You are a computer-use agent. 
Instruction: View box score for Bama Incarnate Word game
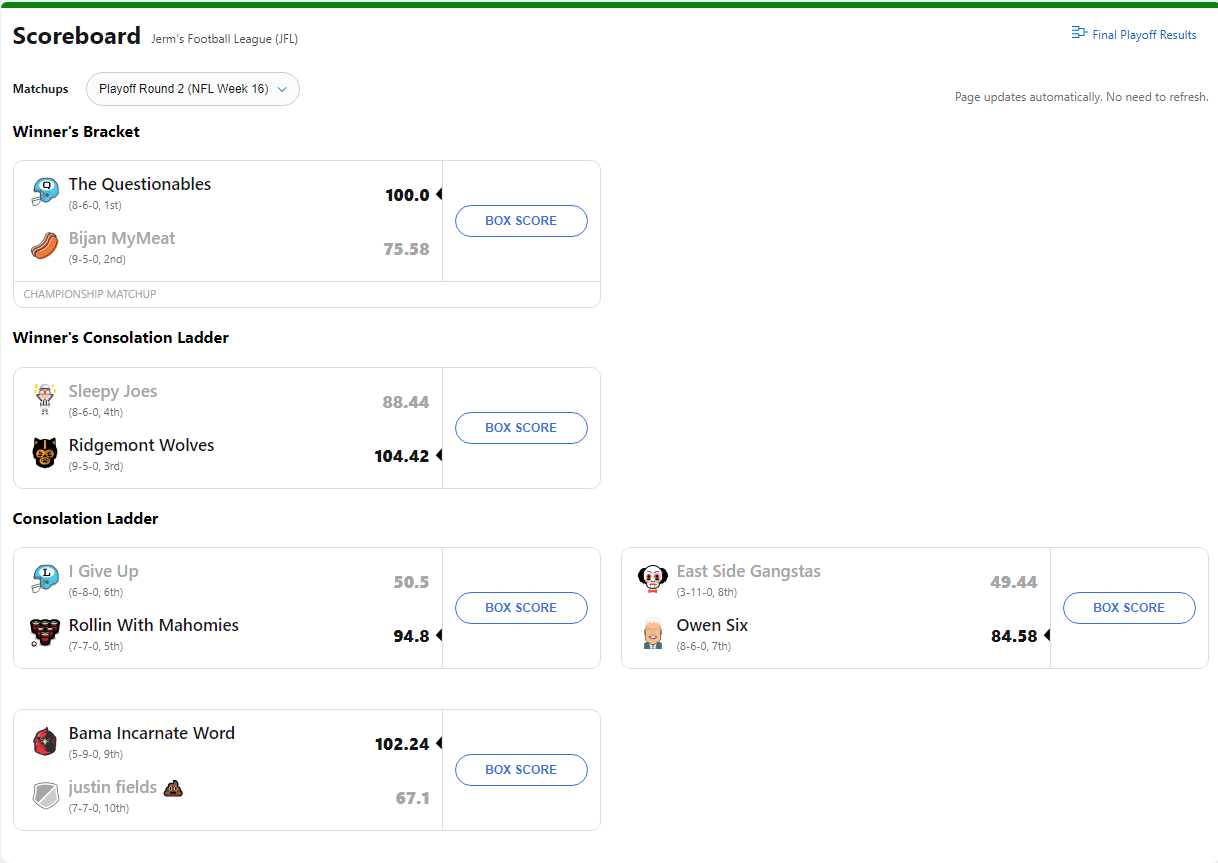tap(521, 770)
